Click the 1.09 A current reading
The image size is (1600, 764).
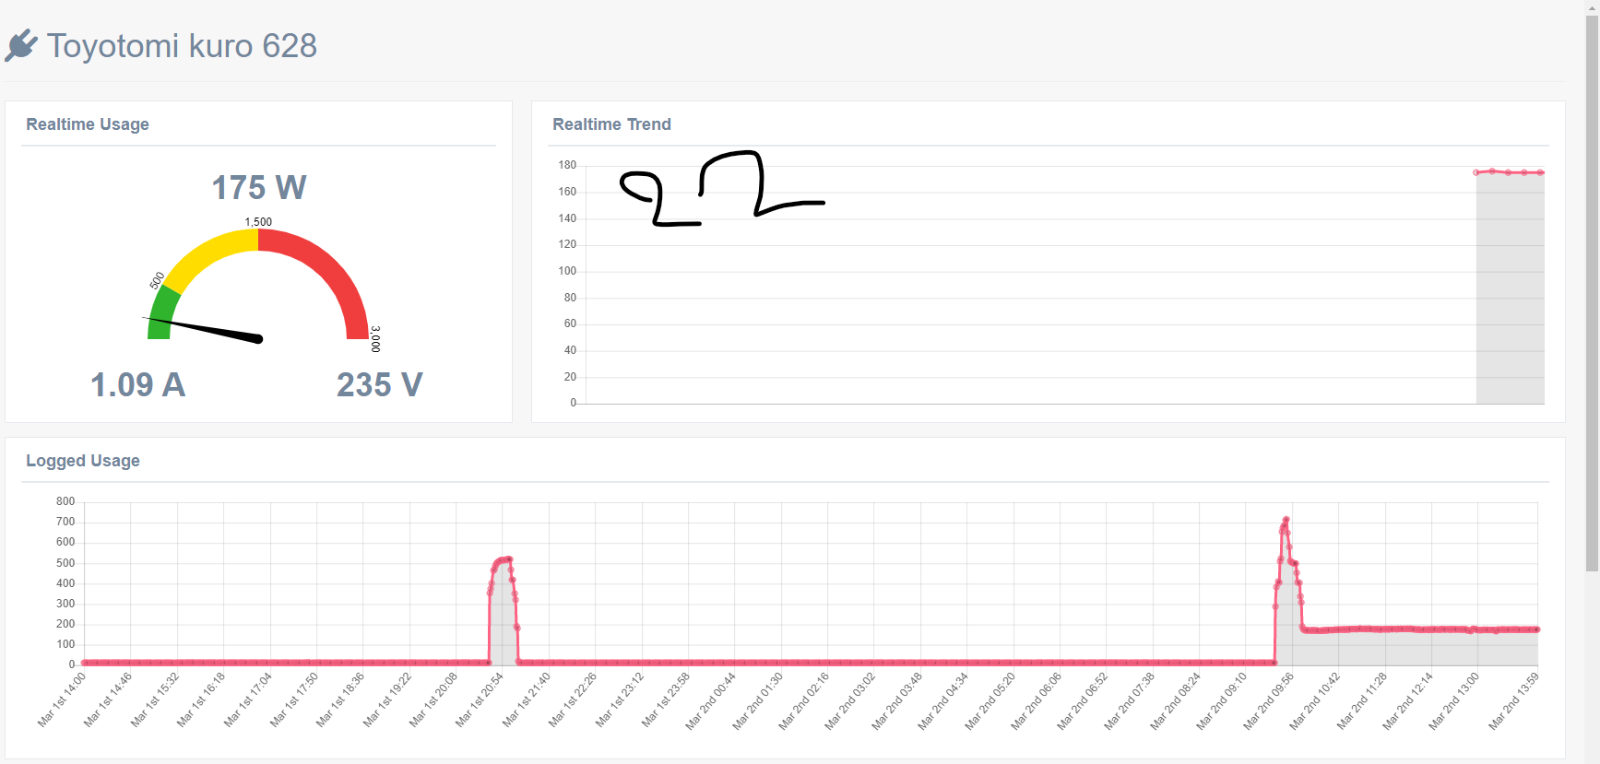point(138,384)
